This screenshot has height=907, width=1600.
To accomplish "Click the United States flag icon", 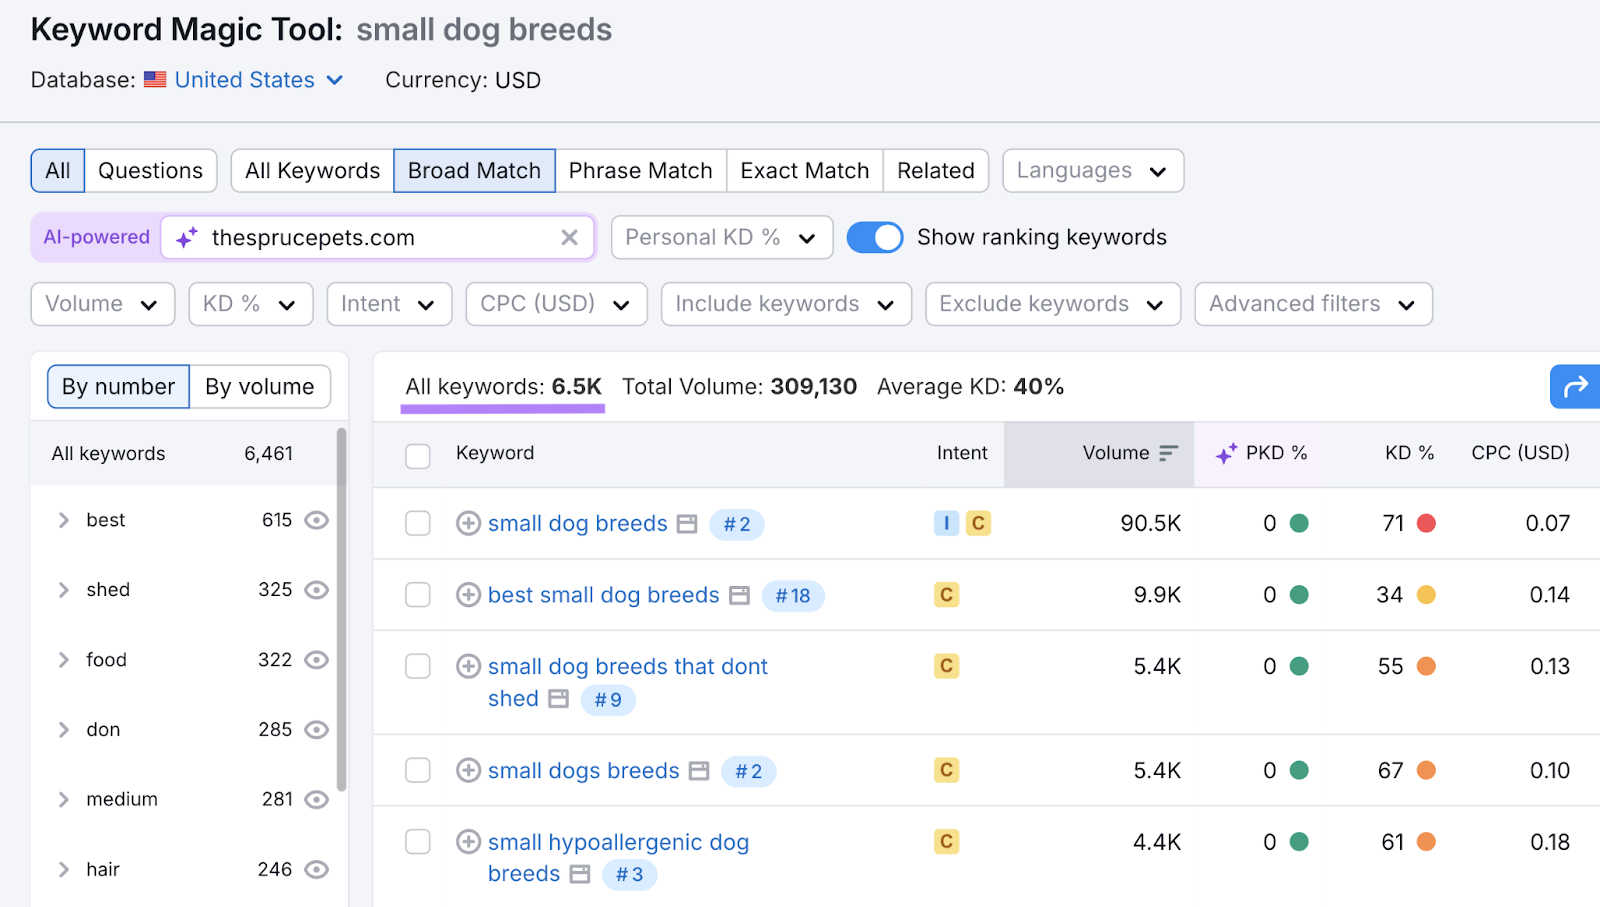I will 154,79.
